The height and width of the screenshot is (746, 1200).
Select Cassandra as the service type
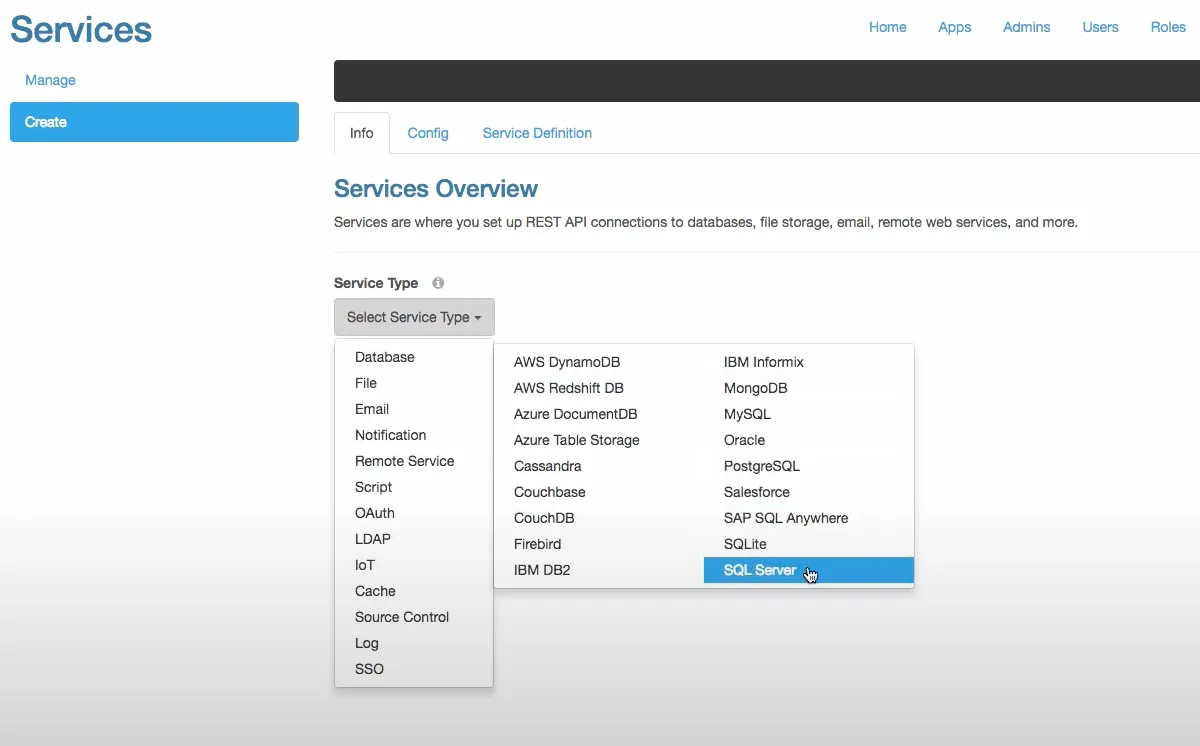[548, 466]
